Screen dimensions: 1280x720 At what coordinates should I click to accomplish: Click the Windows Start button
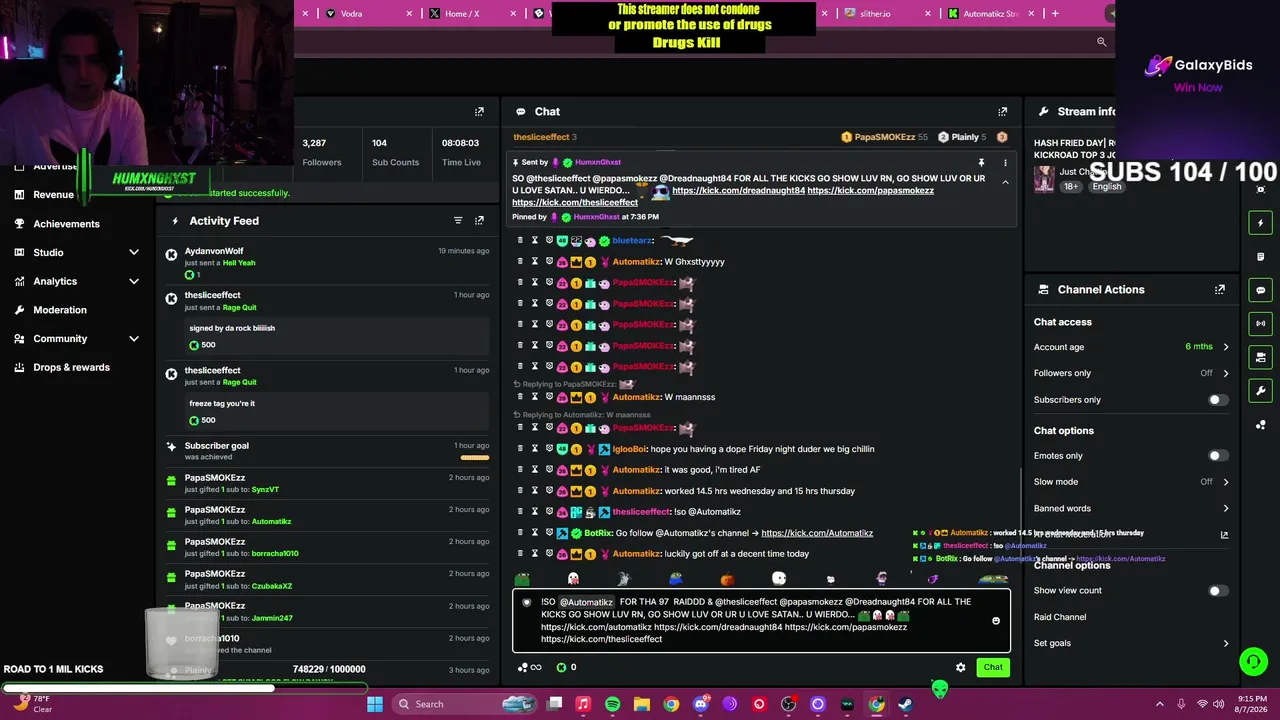pyautogui.click(x=375, y=704)
